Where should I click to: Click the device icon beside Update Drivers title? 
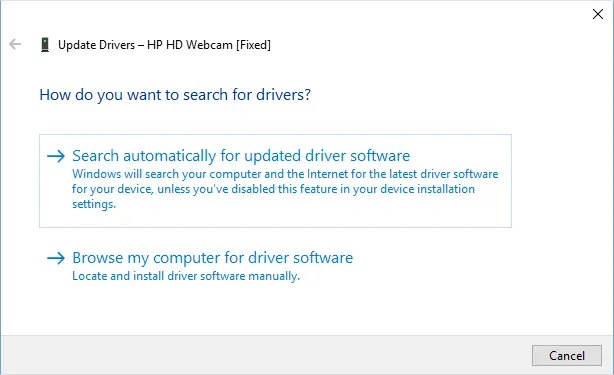[x=45, y=45]
